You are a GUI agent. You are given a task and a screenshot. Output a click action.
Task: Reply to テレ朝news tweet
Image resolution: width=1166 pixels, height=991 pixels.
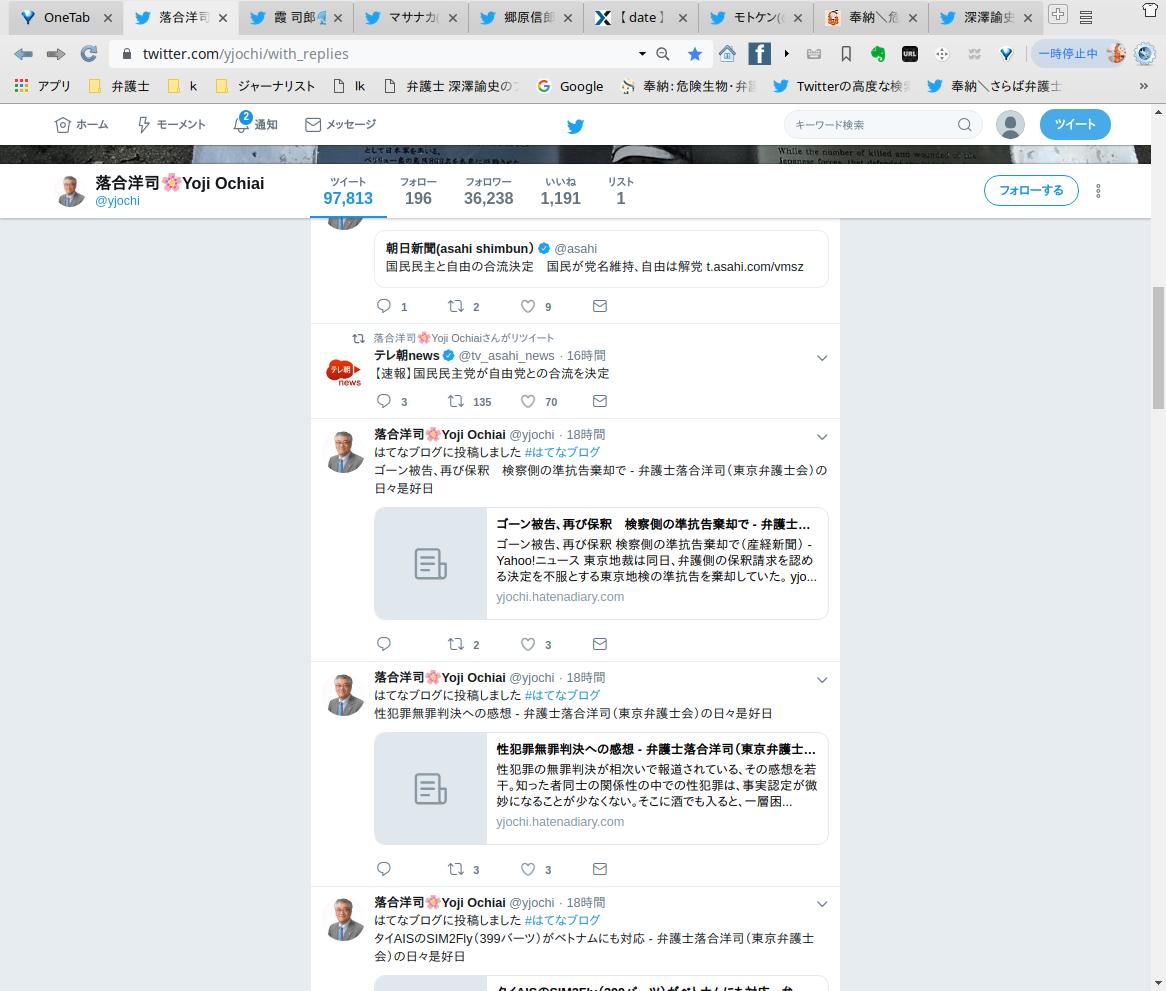384,401
